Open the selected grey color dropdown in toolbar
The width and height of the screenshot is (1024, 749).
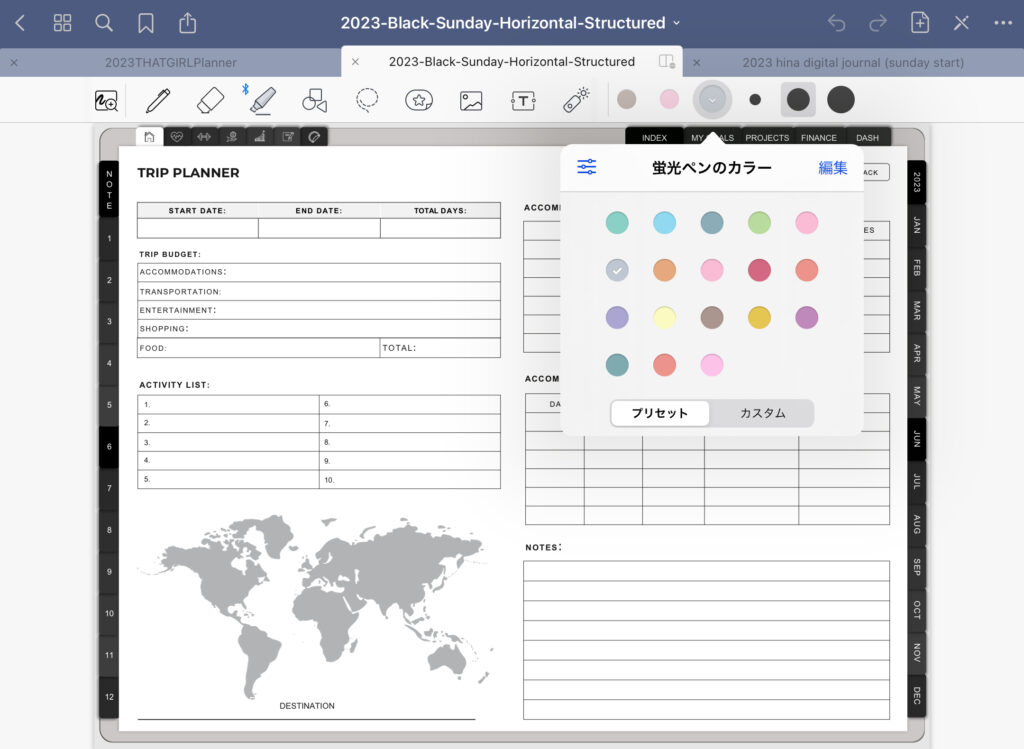point(712,100)
